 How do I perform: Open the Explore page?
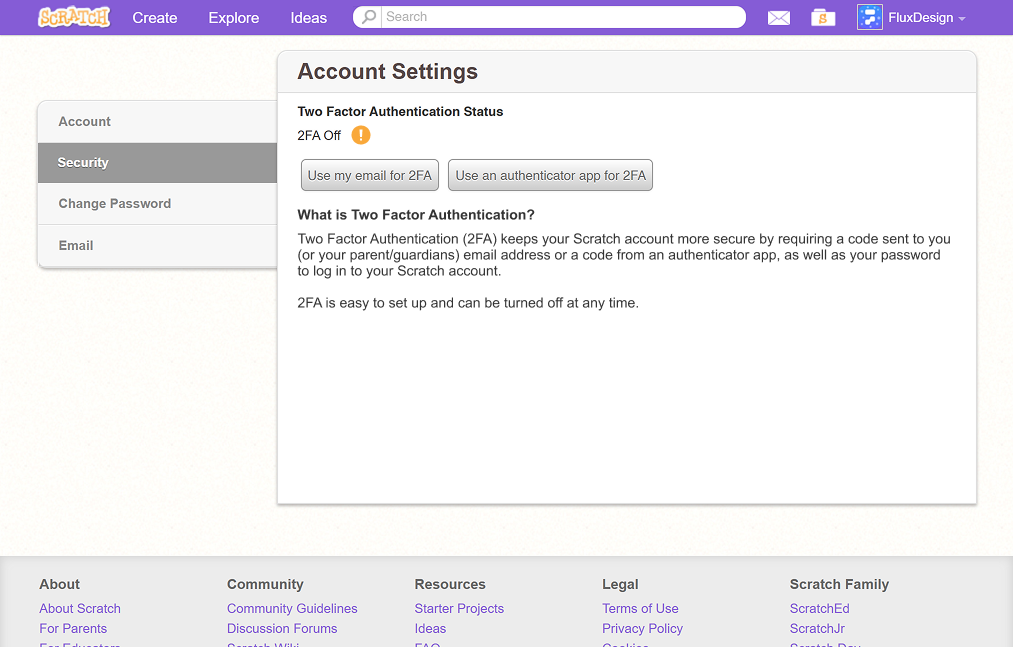pos(234,17)
